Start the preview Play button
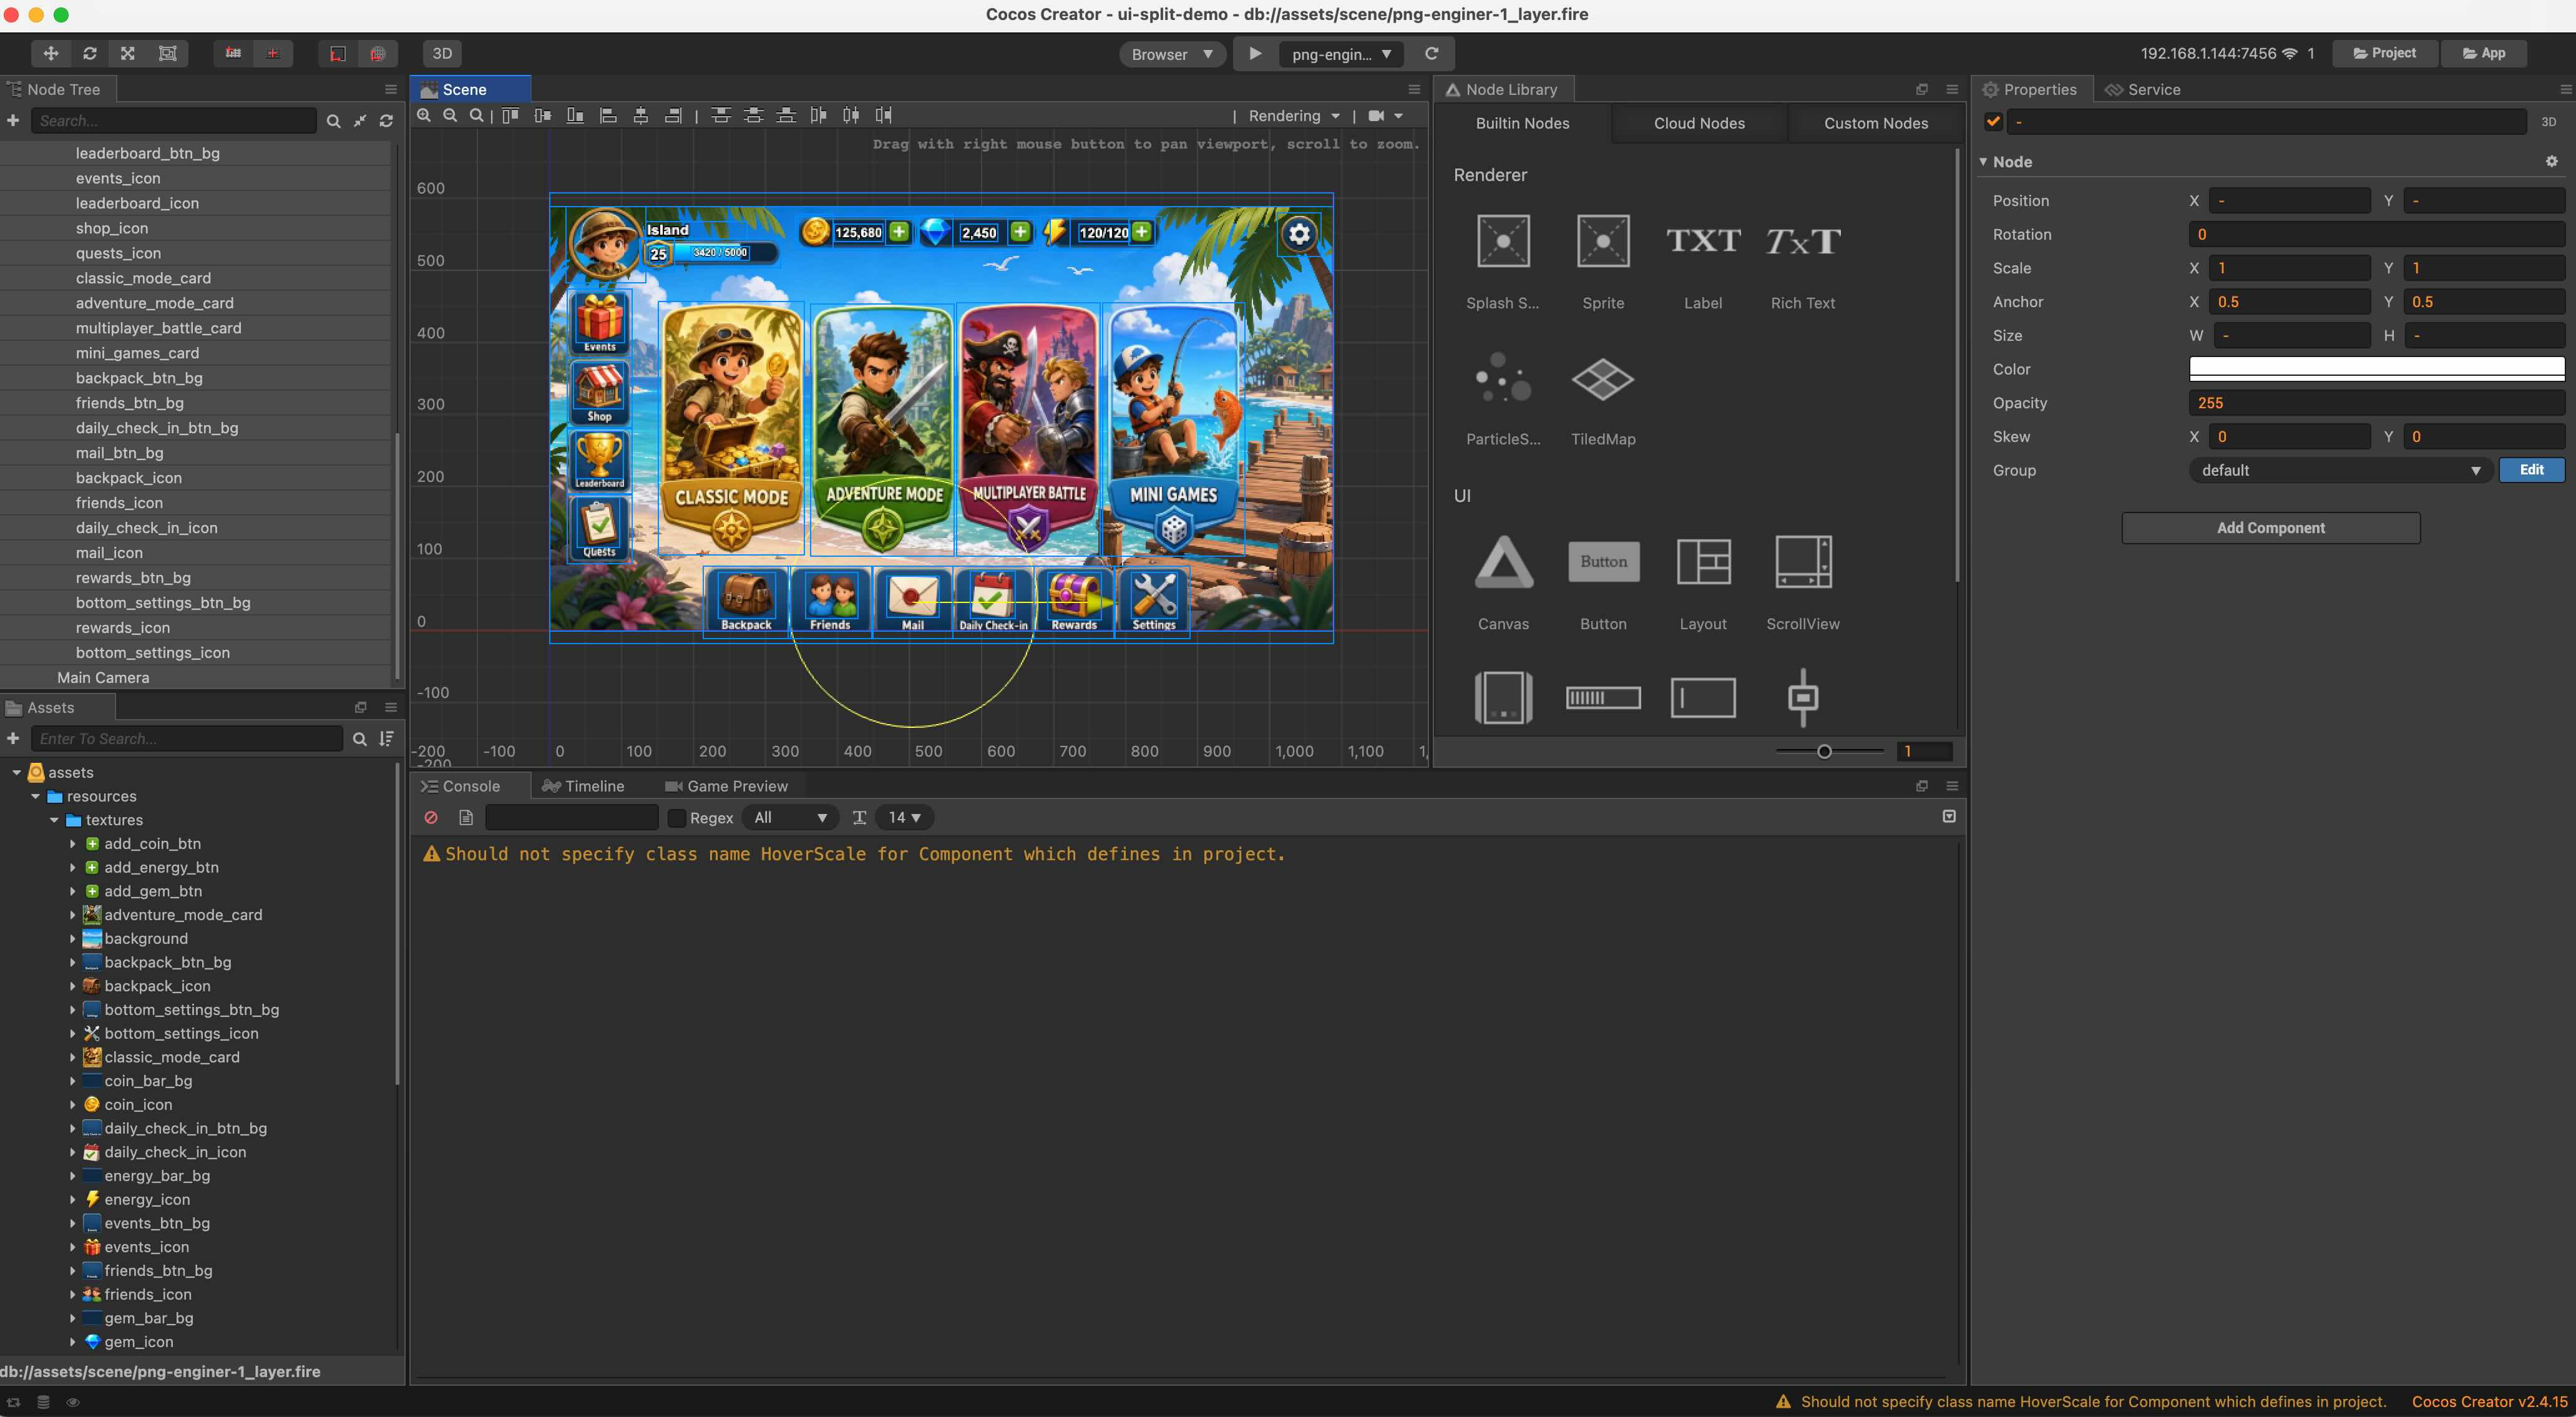 [x=1256, y=53]
